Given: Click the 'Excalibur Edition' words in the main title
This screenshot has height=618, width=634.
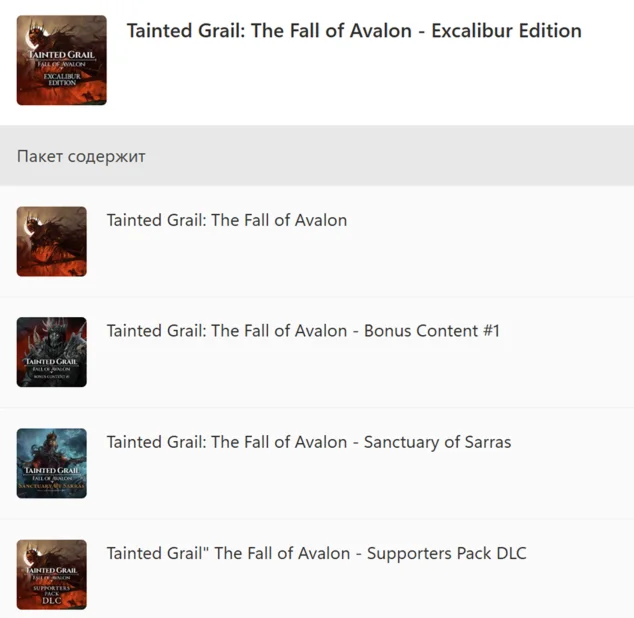Looking at the screenshot, I should 506,30.
